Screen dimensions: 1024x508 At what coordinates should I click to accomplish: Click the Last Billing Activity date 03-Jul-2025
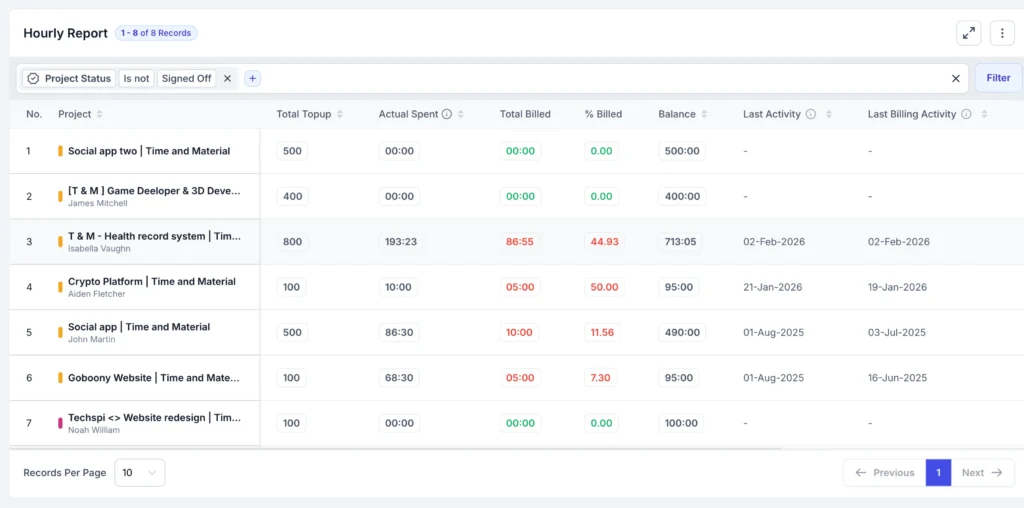pyautogui.click(x=897, y=332)
